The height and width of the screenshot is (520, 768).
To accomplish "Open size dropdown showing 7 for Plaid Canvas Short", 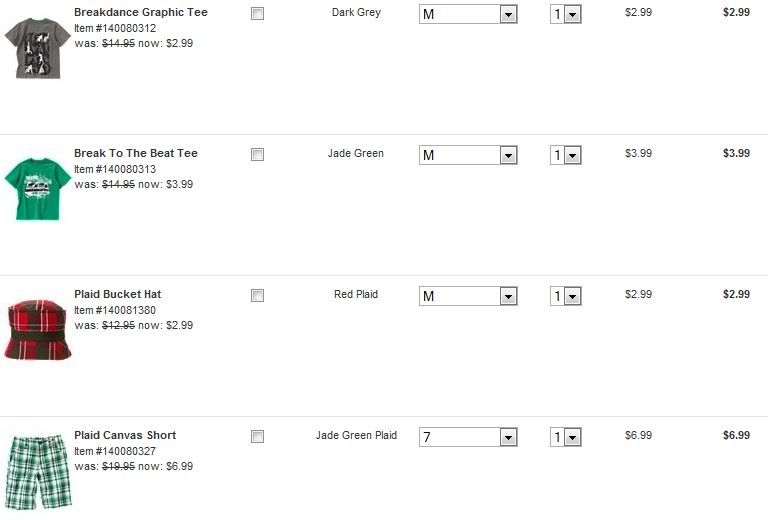I will point(467,437).
